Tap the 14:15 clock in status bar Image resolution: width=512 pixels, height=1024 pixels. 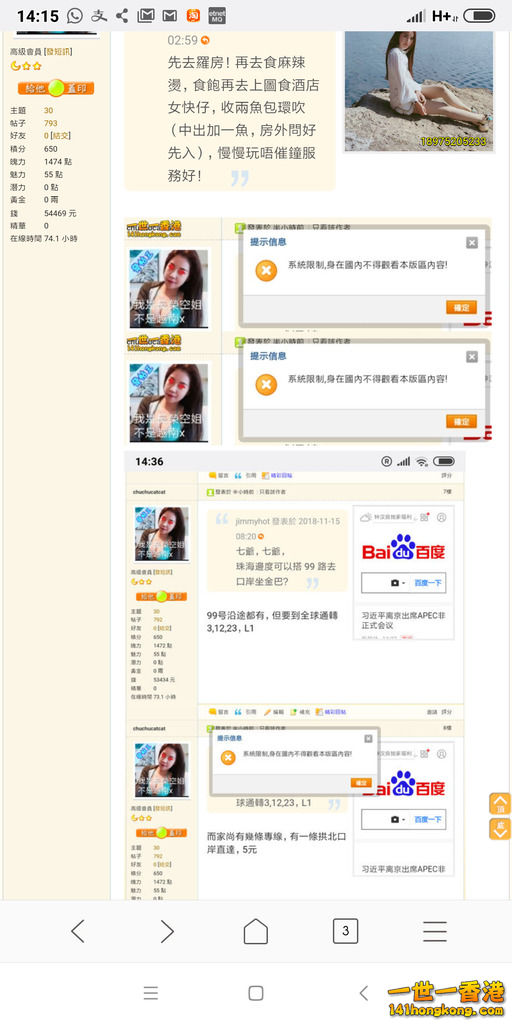(x=38, y=16)
